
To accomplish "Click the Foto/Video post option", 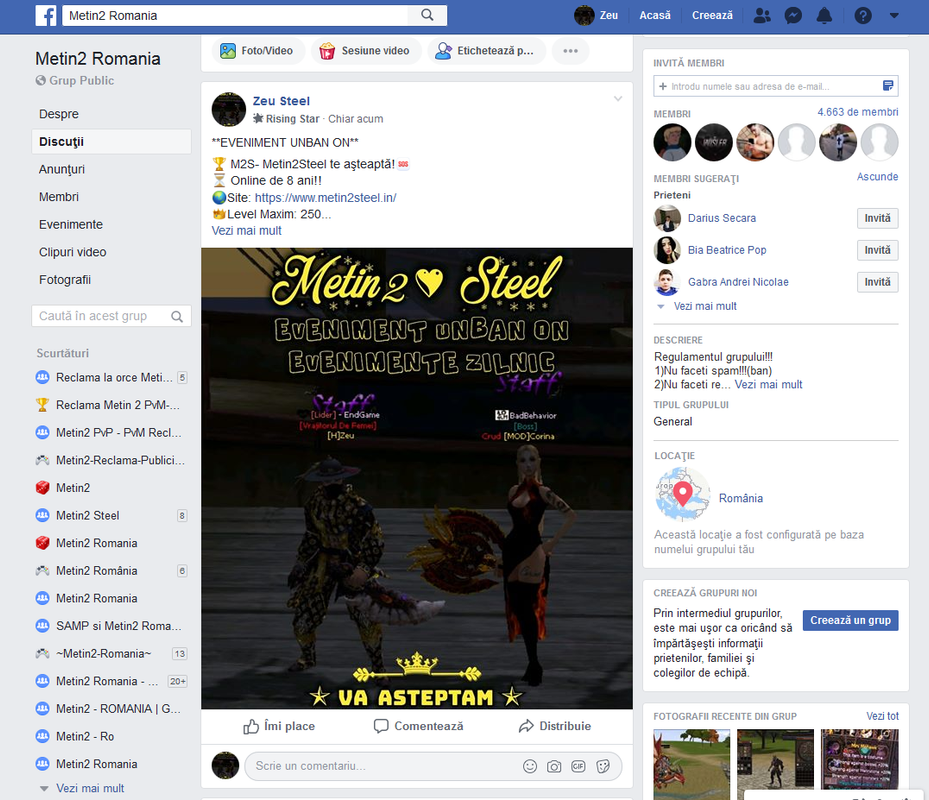I will click(x=258, y=51).
